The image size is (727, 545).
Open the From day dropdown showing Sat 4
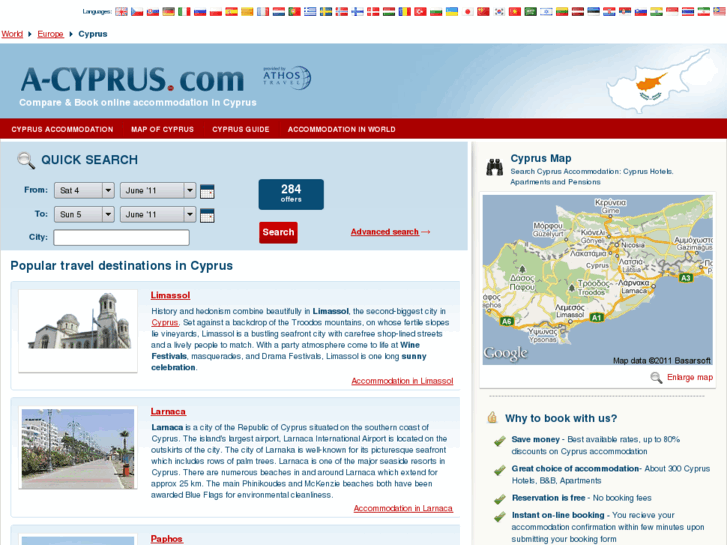pos(84,190)
